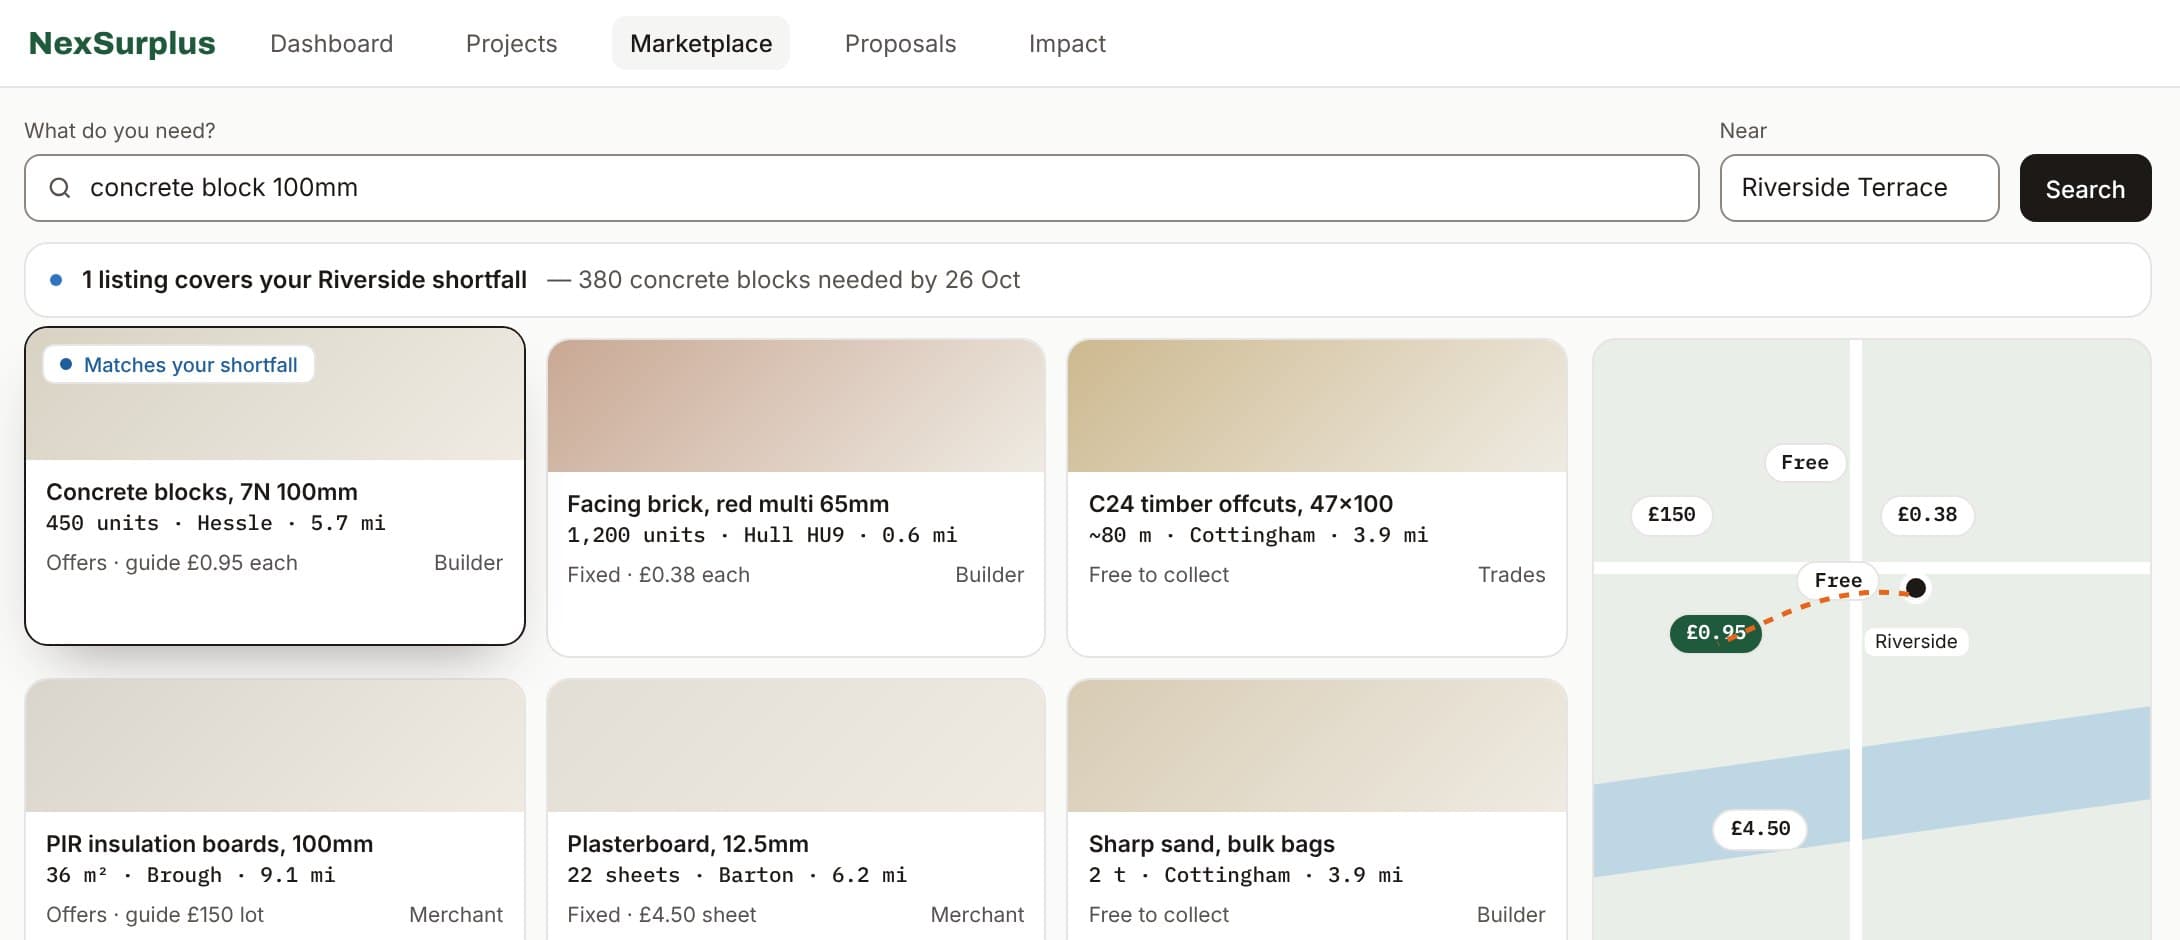The image size is (2180, 940).
Task: Click the Plasterboard card image
Action: (x=796, y=746)
